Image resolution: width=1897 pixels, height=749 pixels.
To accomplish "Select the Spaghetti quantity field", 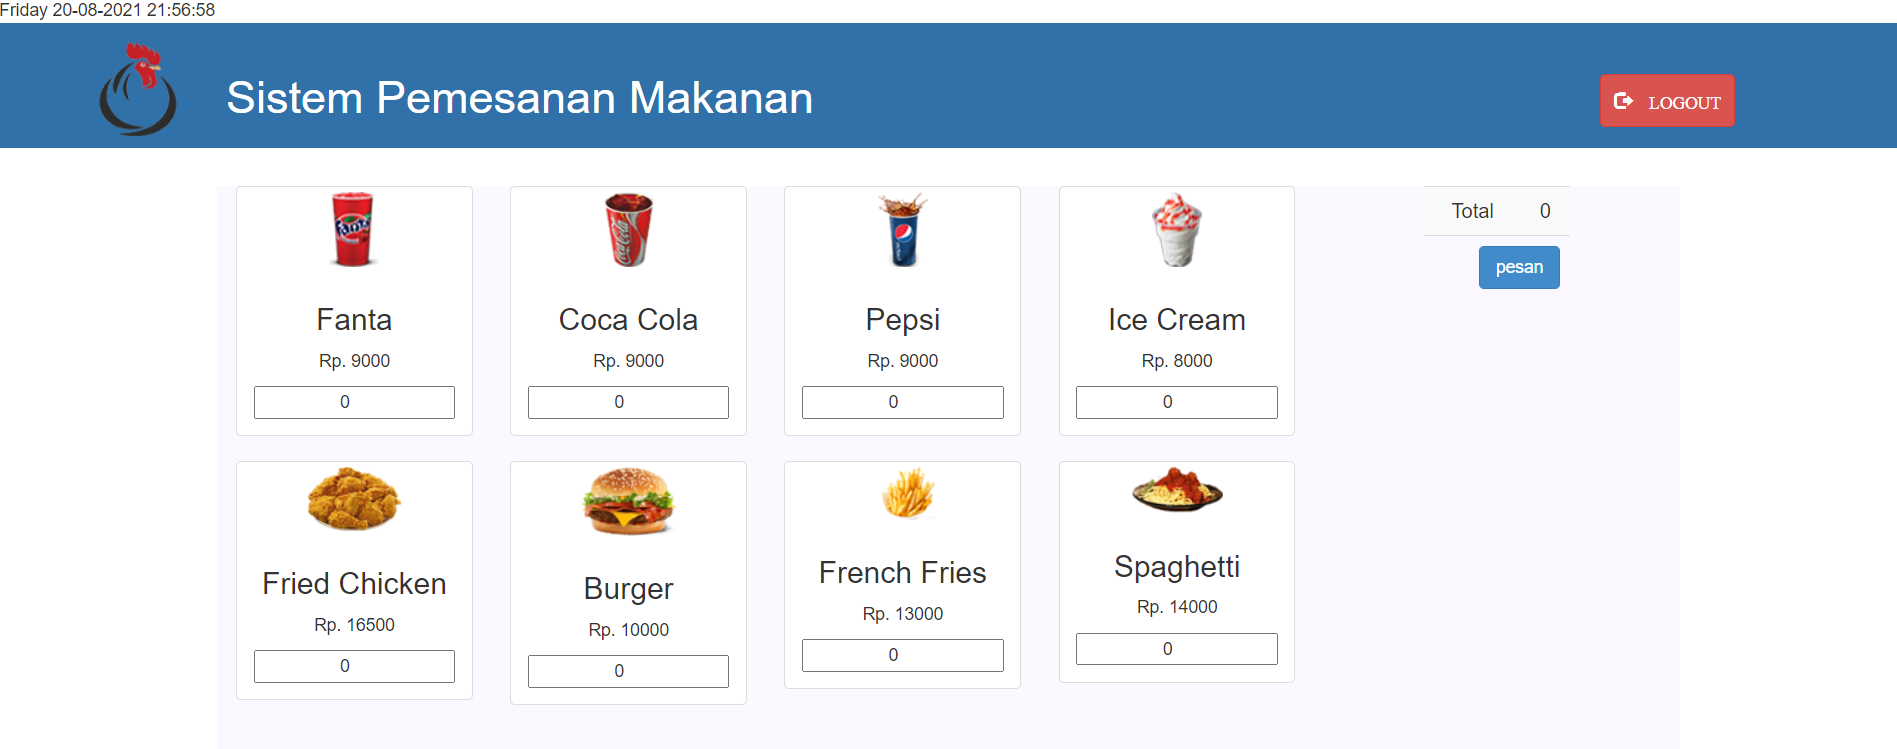I will 1176,648.
